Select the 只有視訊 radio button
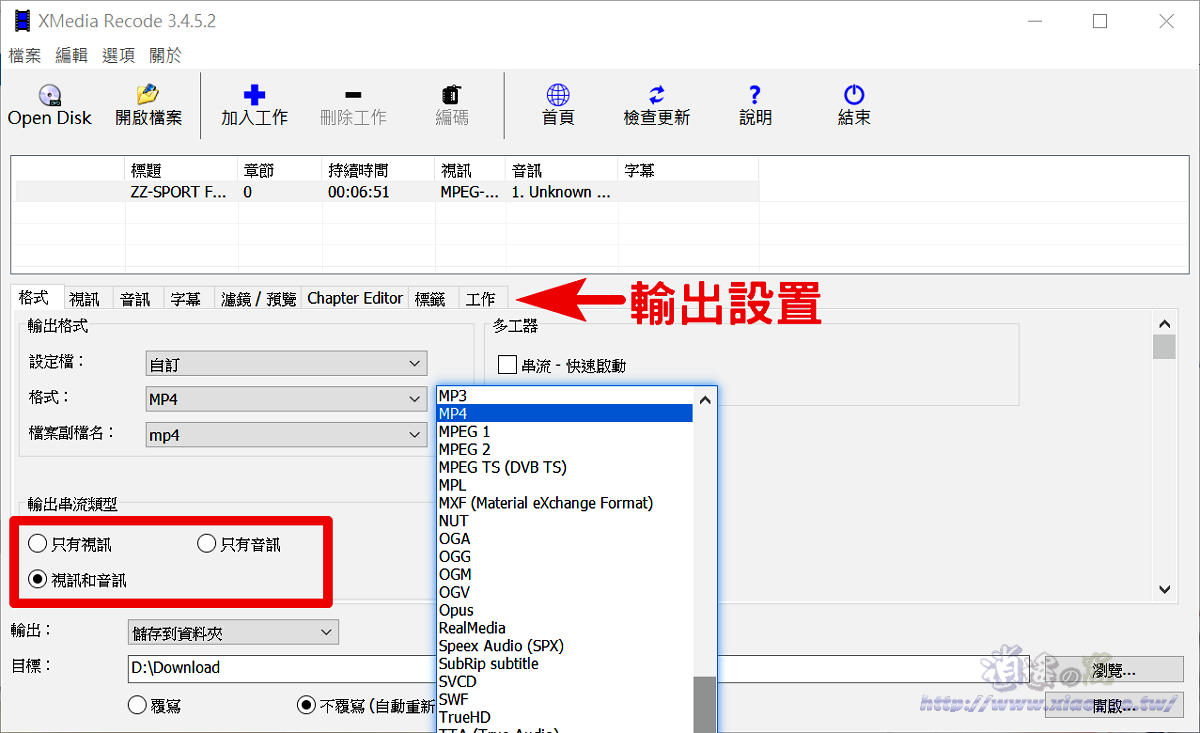Viewport: 1200px width, 733px height. 37,544
